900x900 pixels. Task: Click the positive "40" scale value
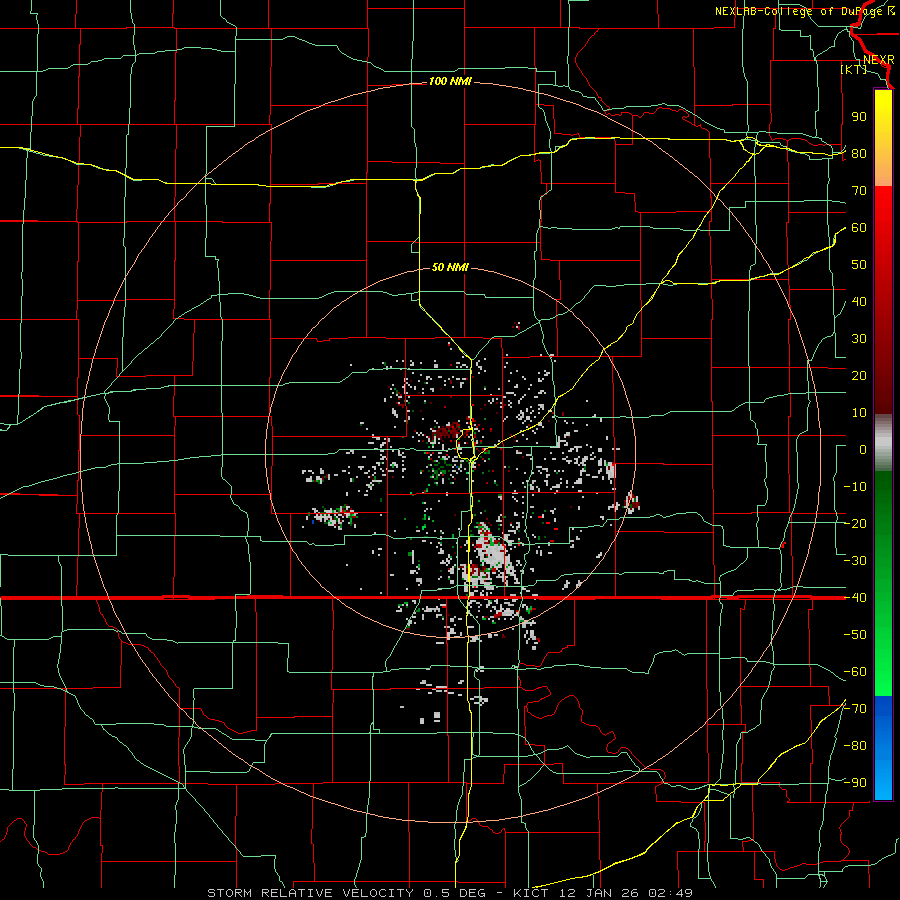click(x=859, y=302)
